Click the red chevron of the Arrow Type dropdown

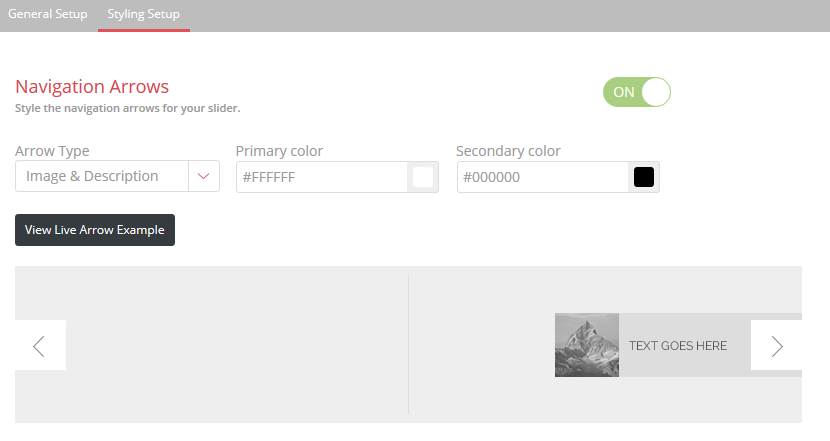204,176
